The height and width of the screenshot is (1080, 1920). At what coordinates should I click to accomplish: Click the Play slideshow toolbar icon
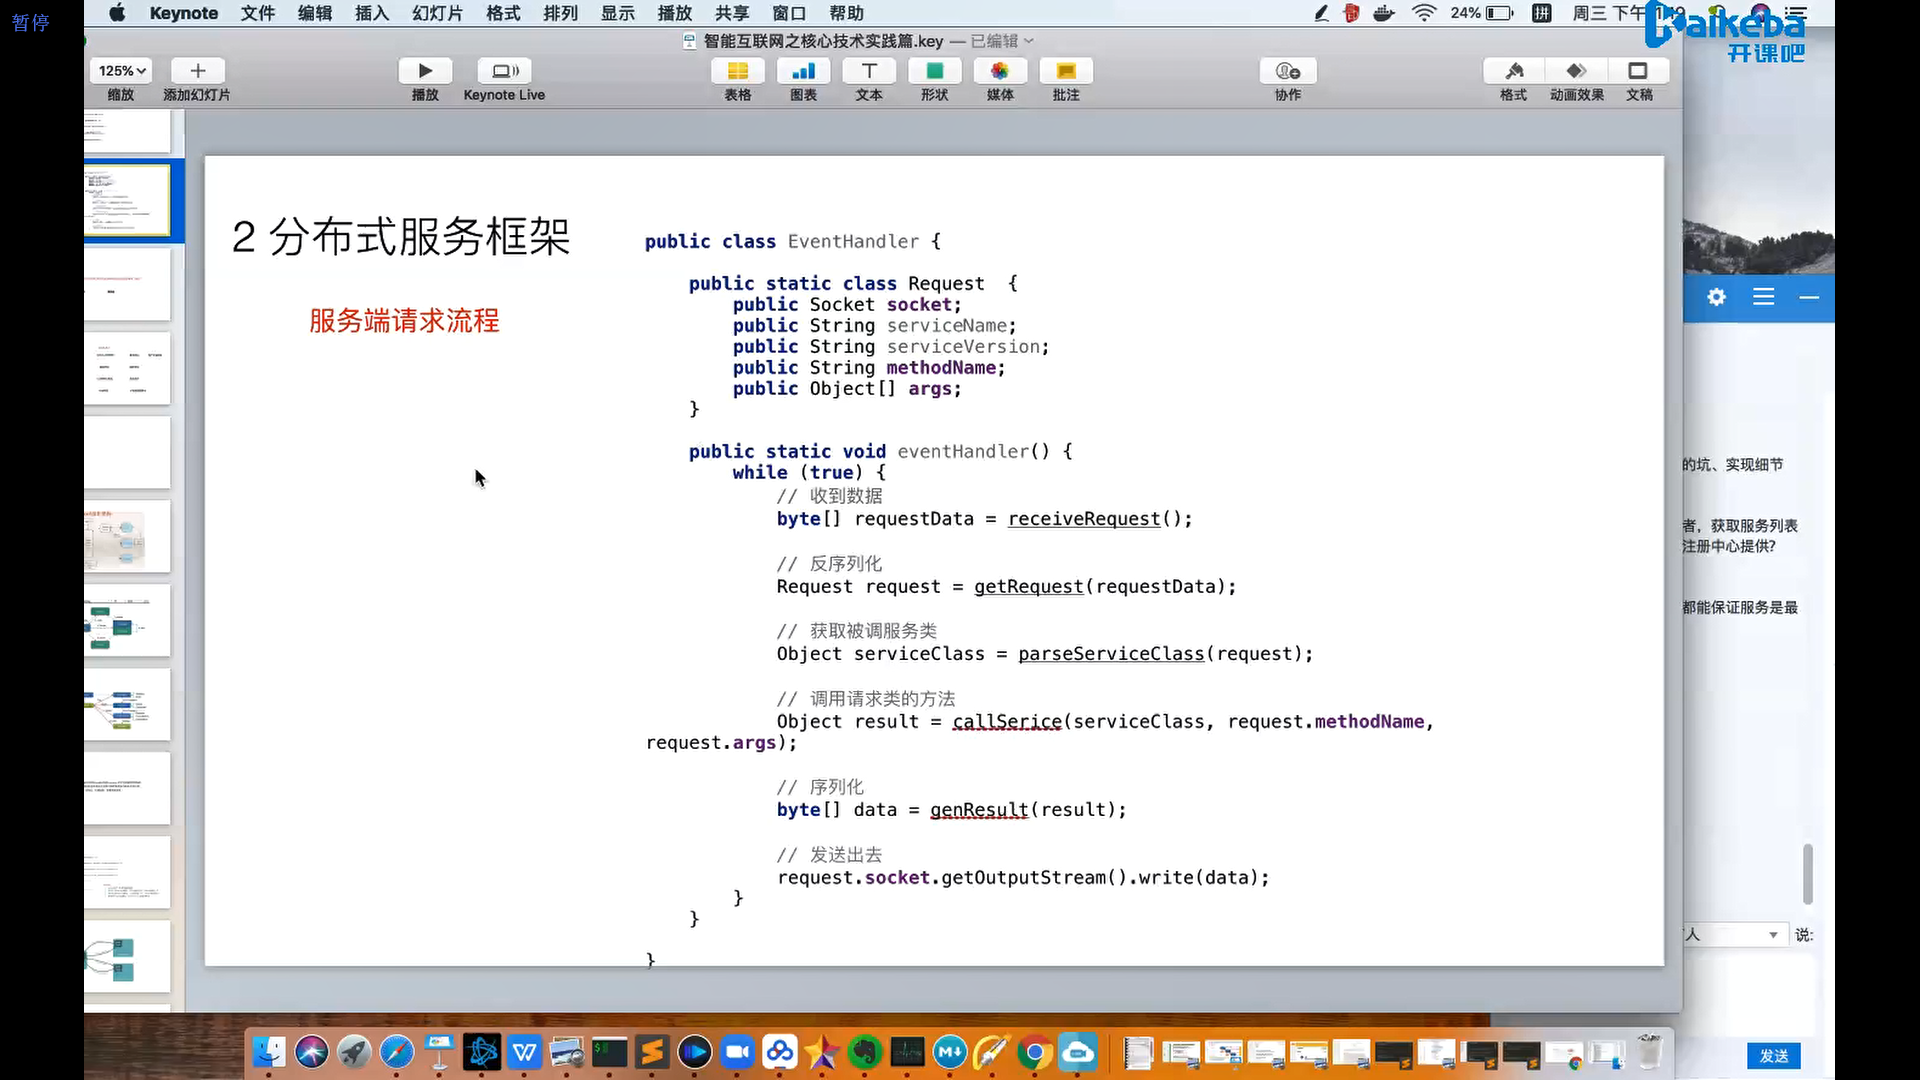click(425, 71)
